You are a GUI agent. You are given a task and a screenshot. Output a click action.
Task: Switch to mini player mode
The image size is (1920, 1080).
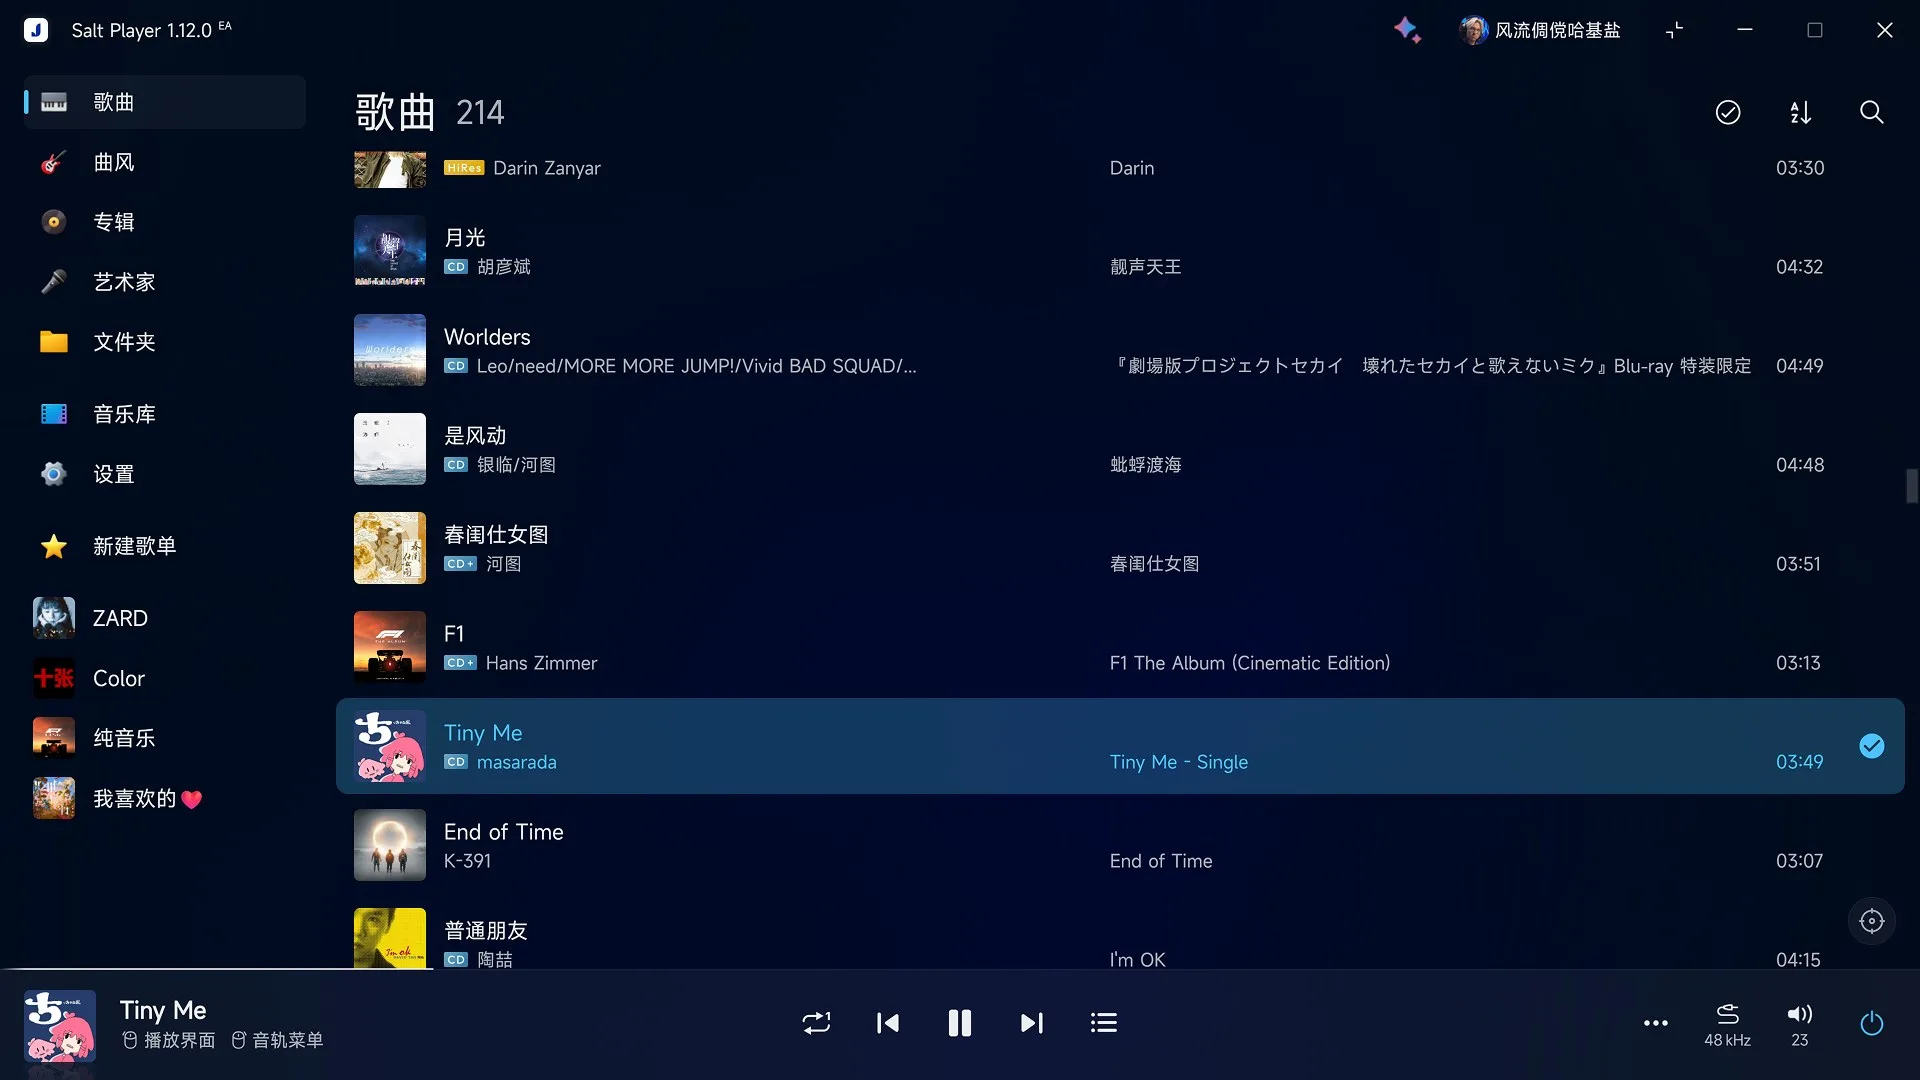click(x=1674, y=30)
